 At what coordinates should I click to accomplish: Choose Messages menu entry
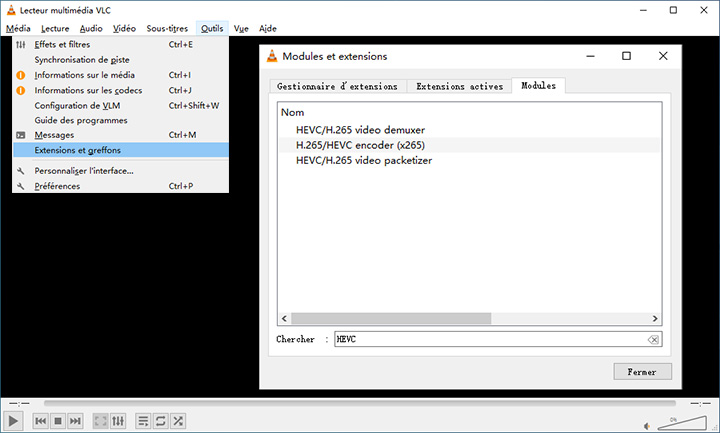(x=121, y=135)
